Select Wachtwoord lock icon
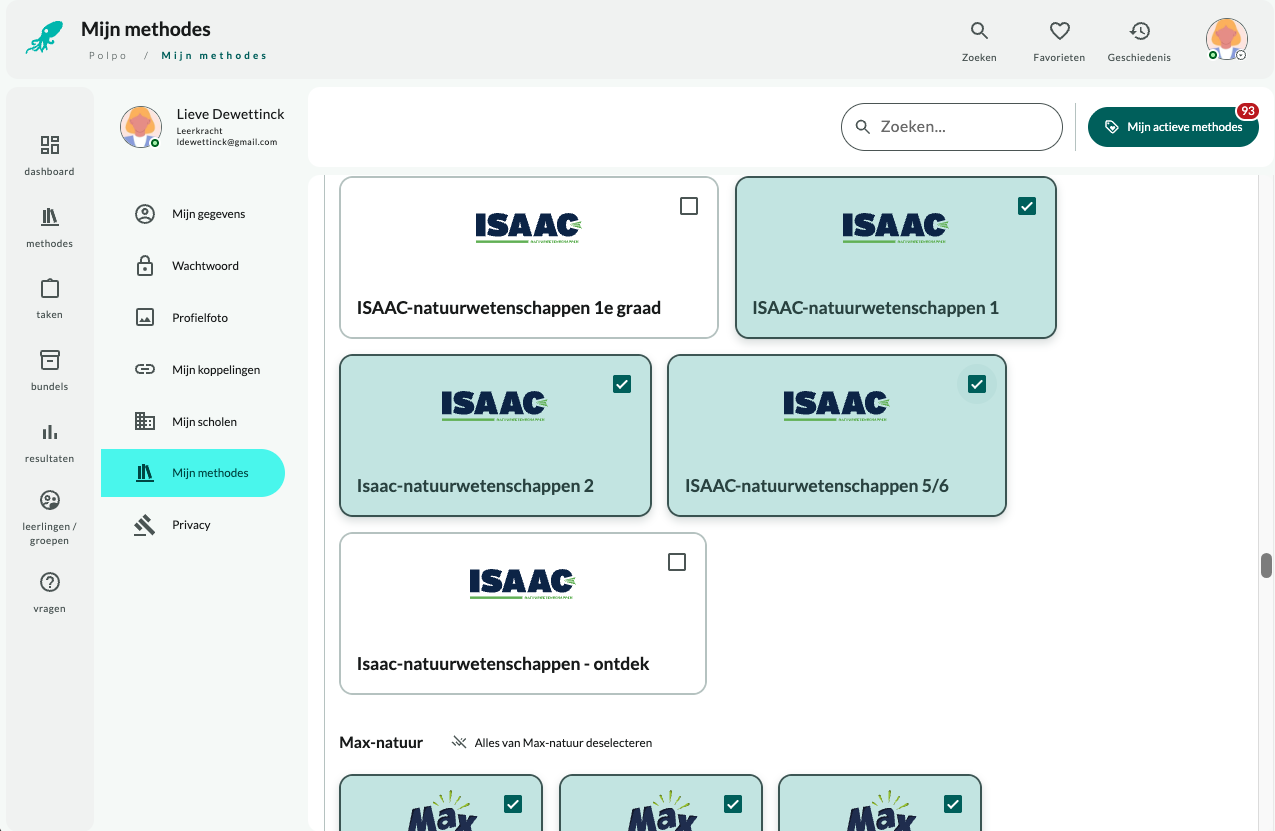This screenshot has width=1275, height=831. [145, 266]
